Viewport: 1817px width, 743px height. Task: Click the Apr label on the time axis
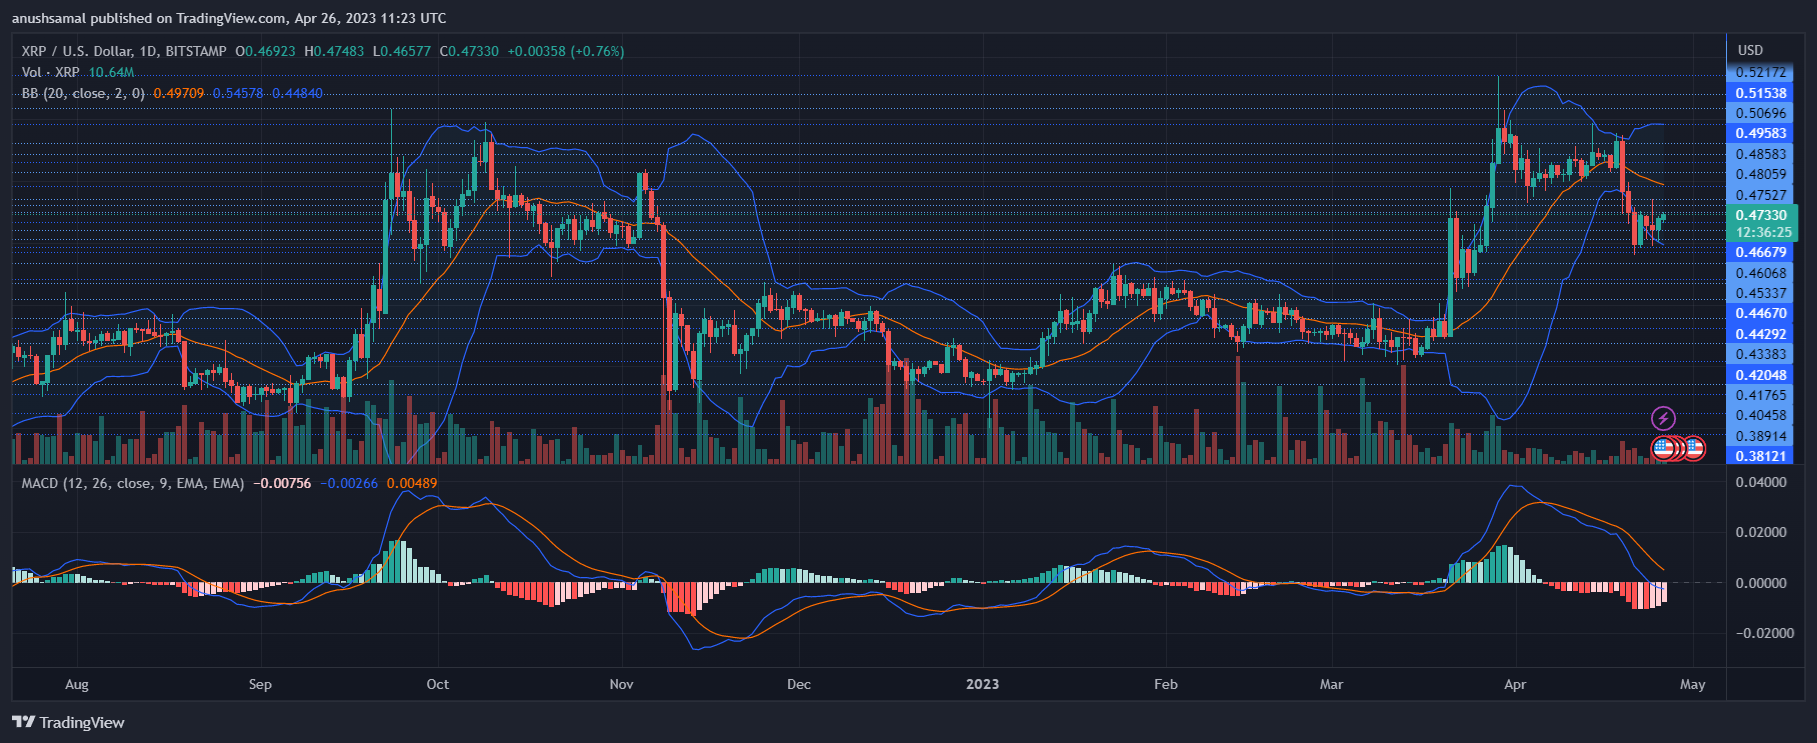click(1515, 684)
